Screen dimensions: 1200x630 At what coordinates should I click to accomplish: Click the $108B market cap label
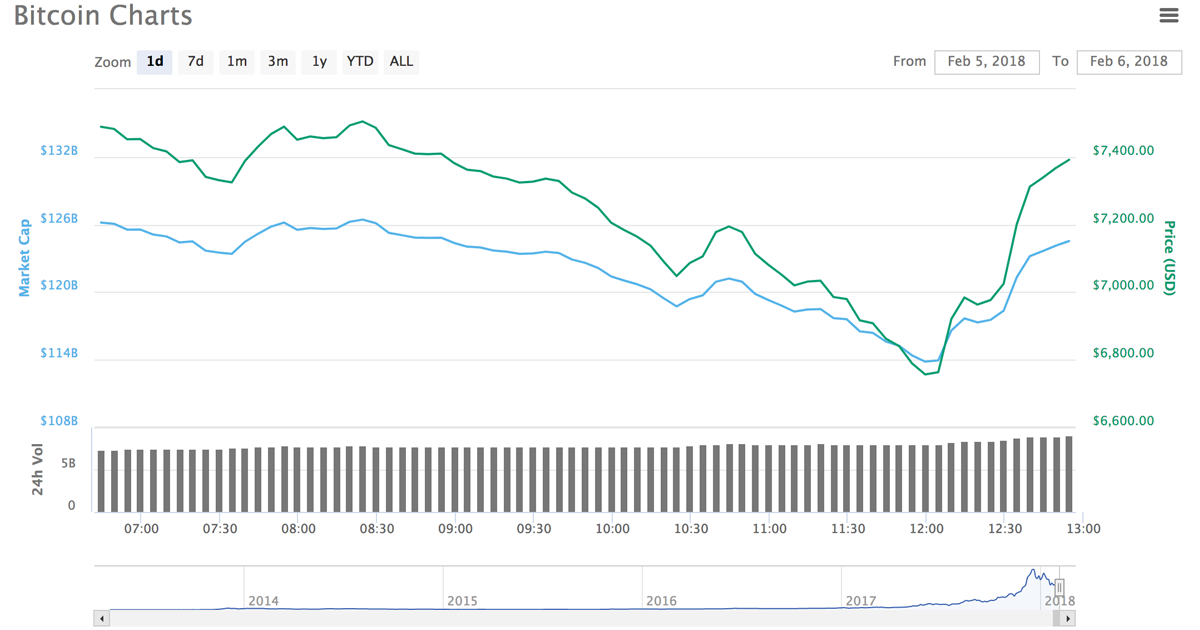59,421
